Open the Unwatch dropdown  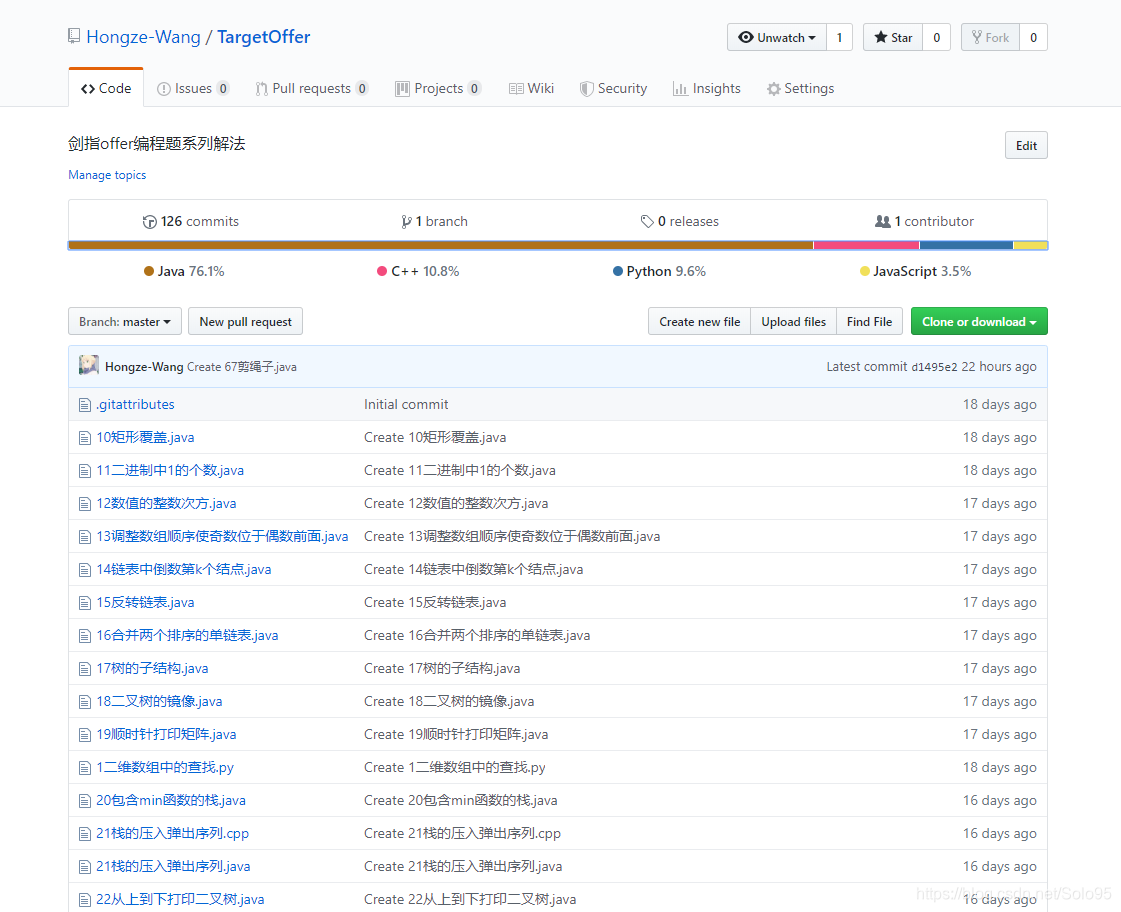776,37
